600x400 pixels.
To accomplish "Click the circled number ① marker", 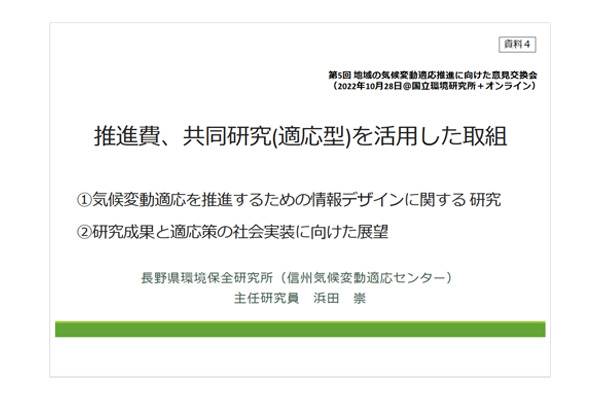I will (x=84, y=199).
